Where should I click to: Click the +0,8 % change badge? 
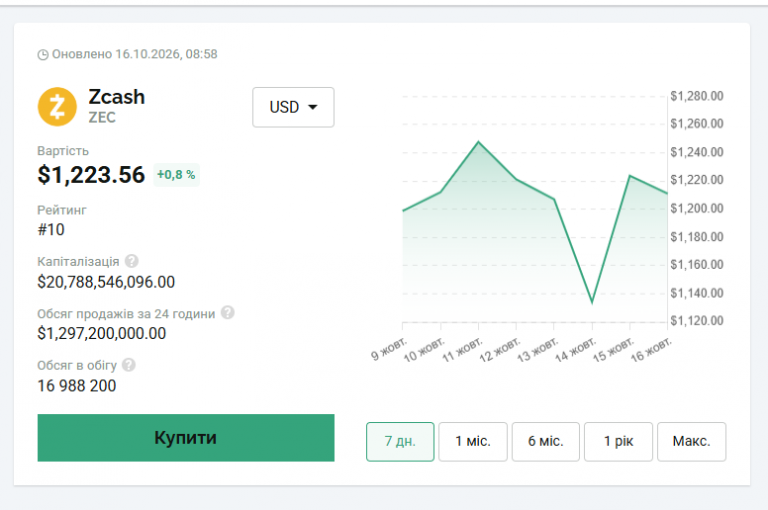(176, 175)
